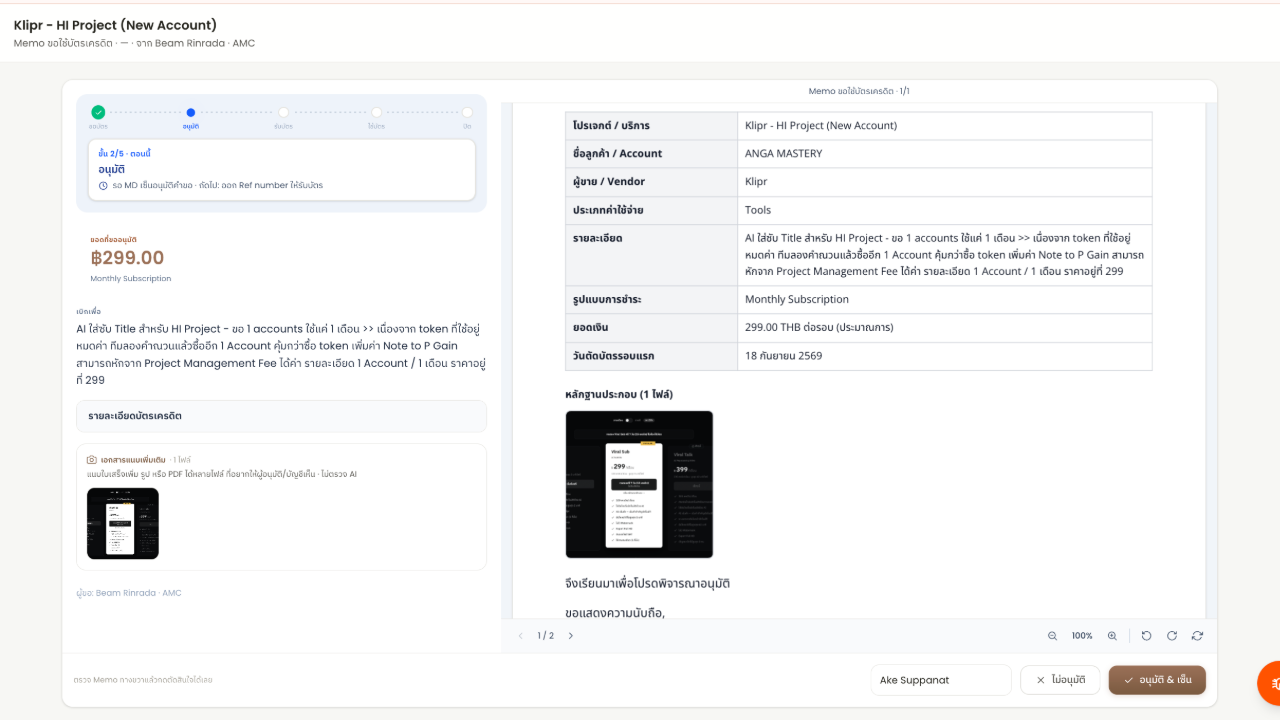
Task: Click the 1 / 2 page indicator
Action: coord(545,636)
